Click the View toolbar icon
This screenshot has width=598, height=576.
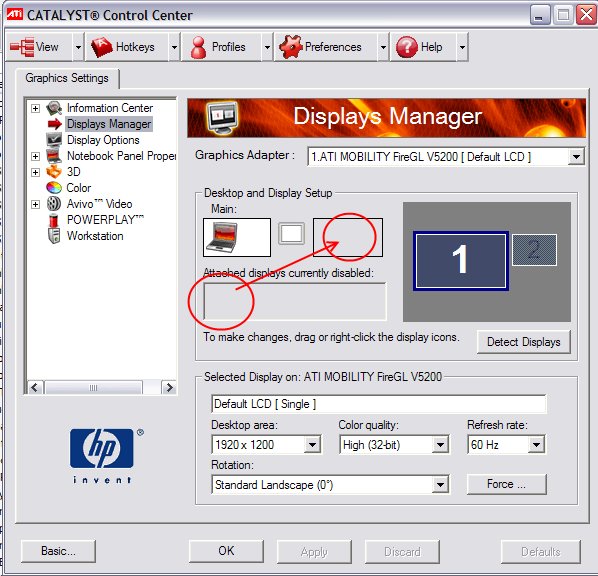point(22,47)
